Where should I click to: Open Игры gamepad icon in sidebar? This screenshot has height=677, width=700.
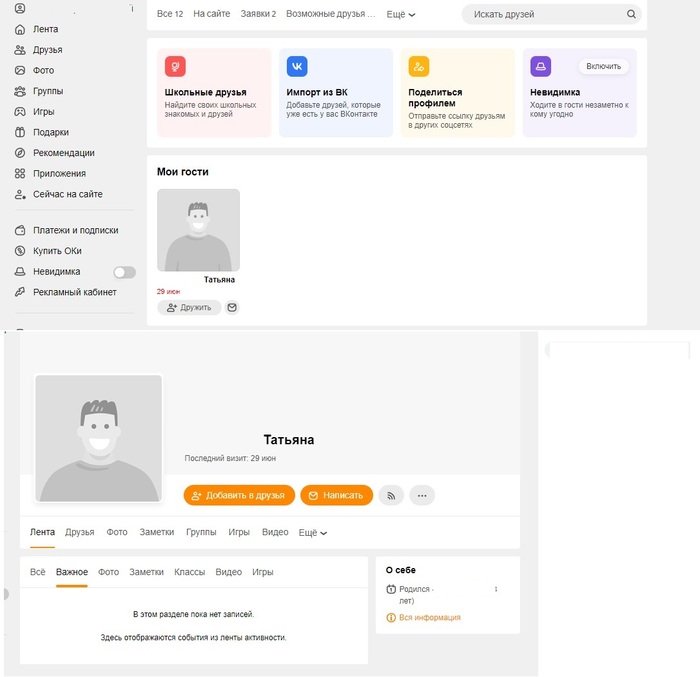tap(20, 112)
